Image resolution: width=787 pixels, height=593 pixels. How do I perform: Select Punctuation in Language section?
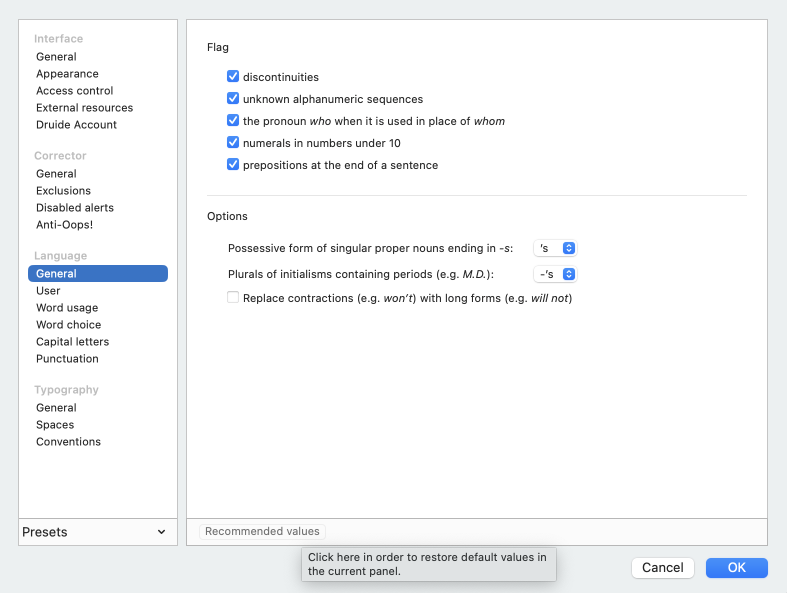[x=67, y=359]
